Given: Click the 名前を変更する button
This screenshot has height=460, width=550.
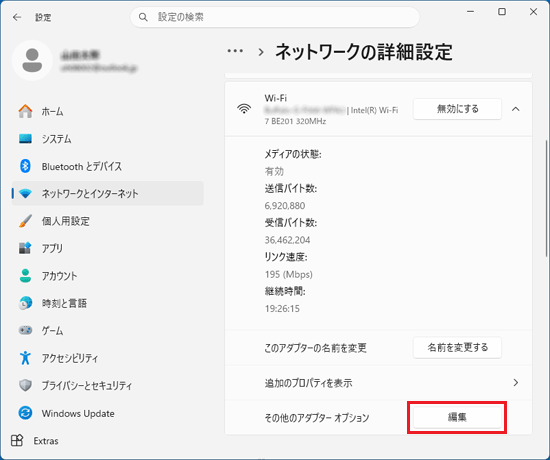Looking at the screenshot, I should coord(457,348).
